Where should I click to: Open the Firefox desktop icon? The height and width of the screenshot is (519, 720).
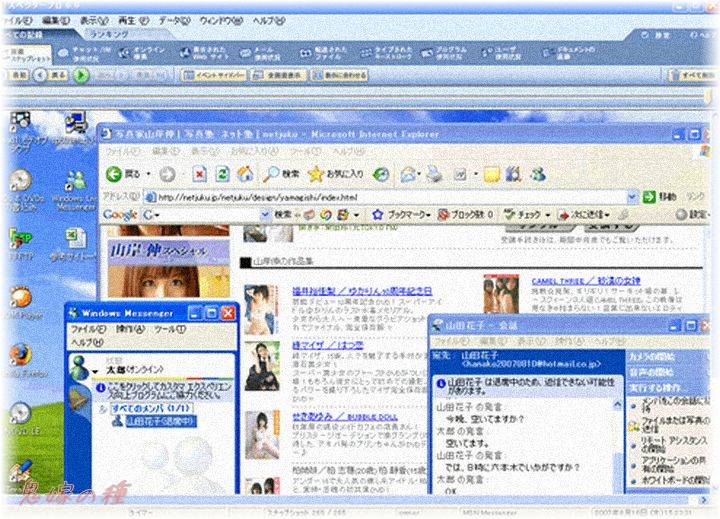point(19,356)
